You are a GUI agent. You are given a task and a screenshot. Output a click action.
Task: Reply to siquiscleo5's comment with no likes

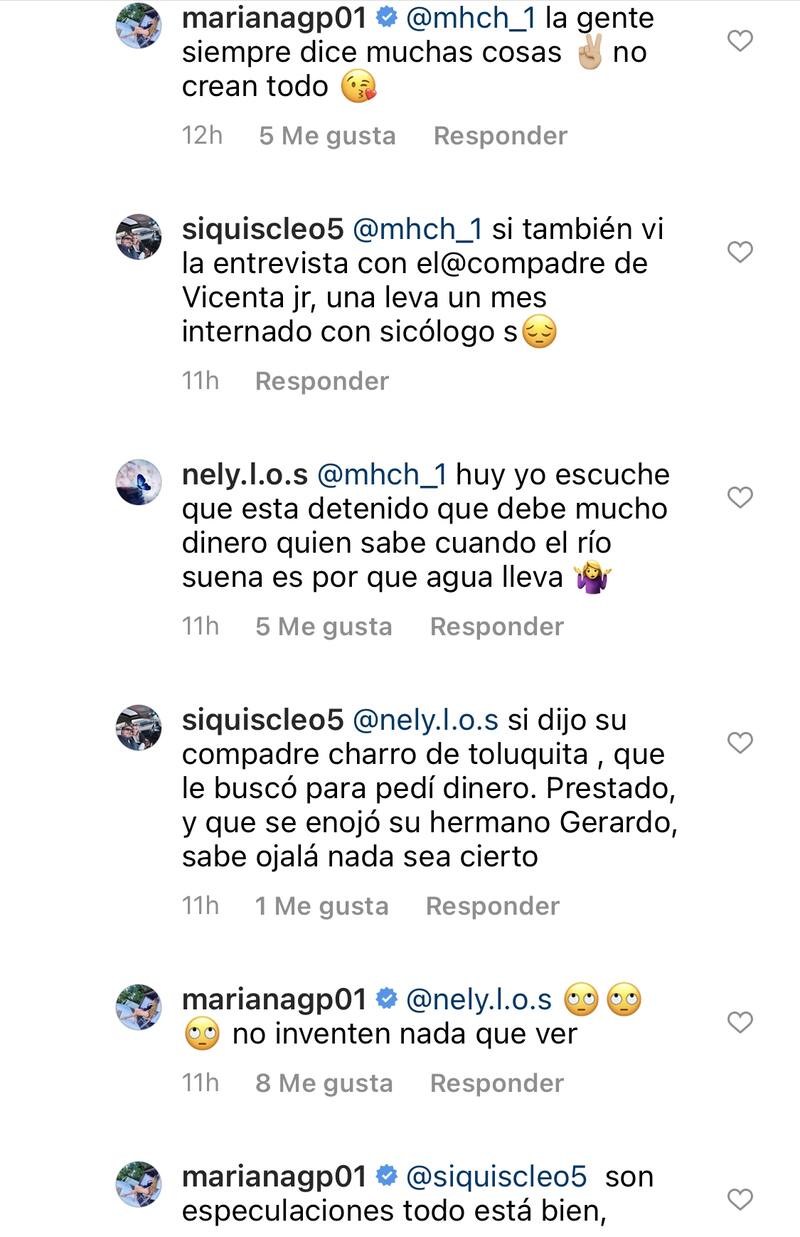click(322, 381)
